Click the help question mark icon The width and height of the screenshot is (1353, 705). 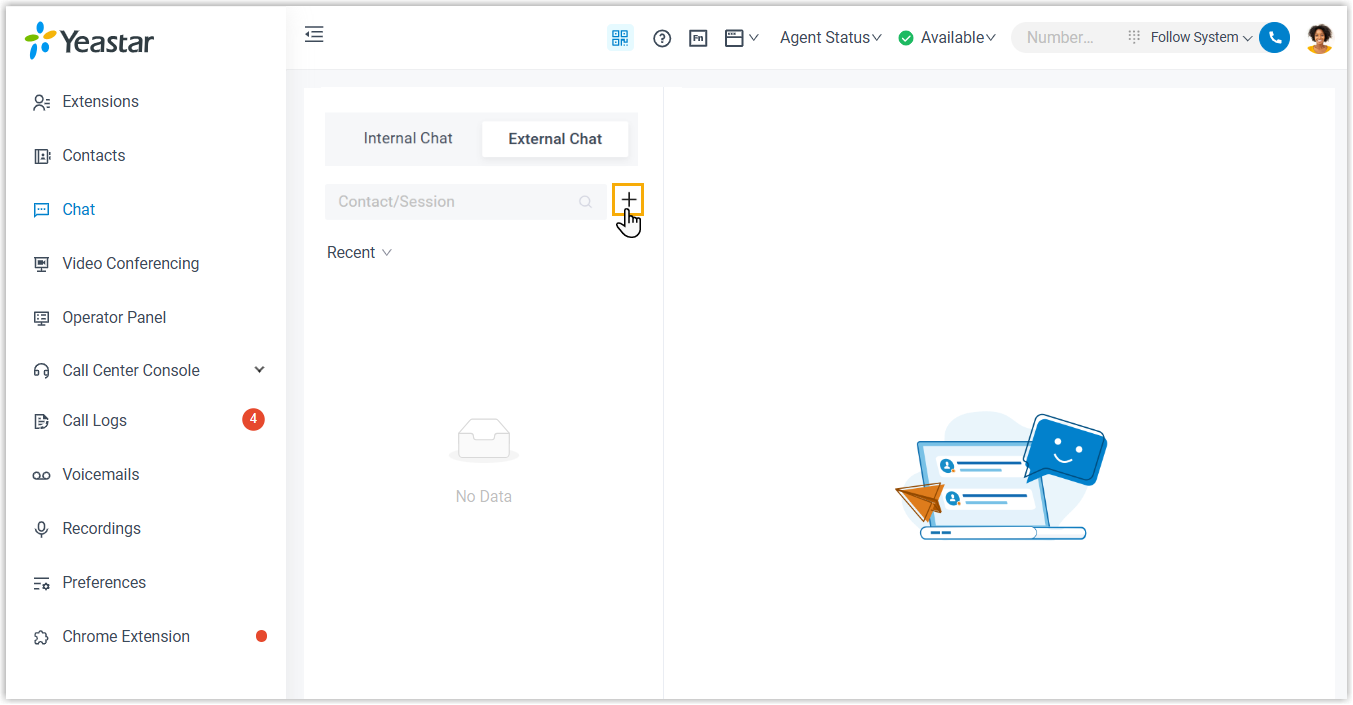tap(662, 38)
